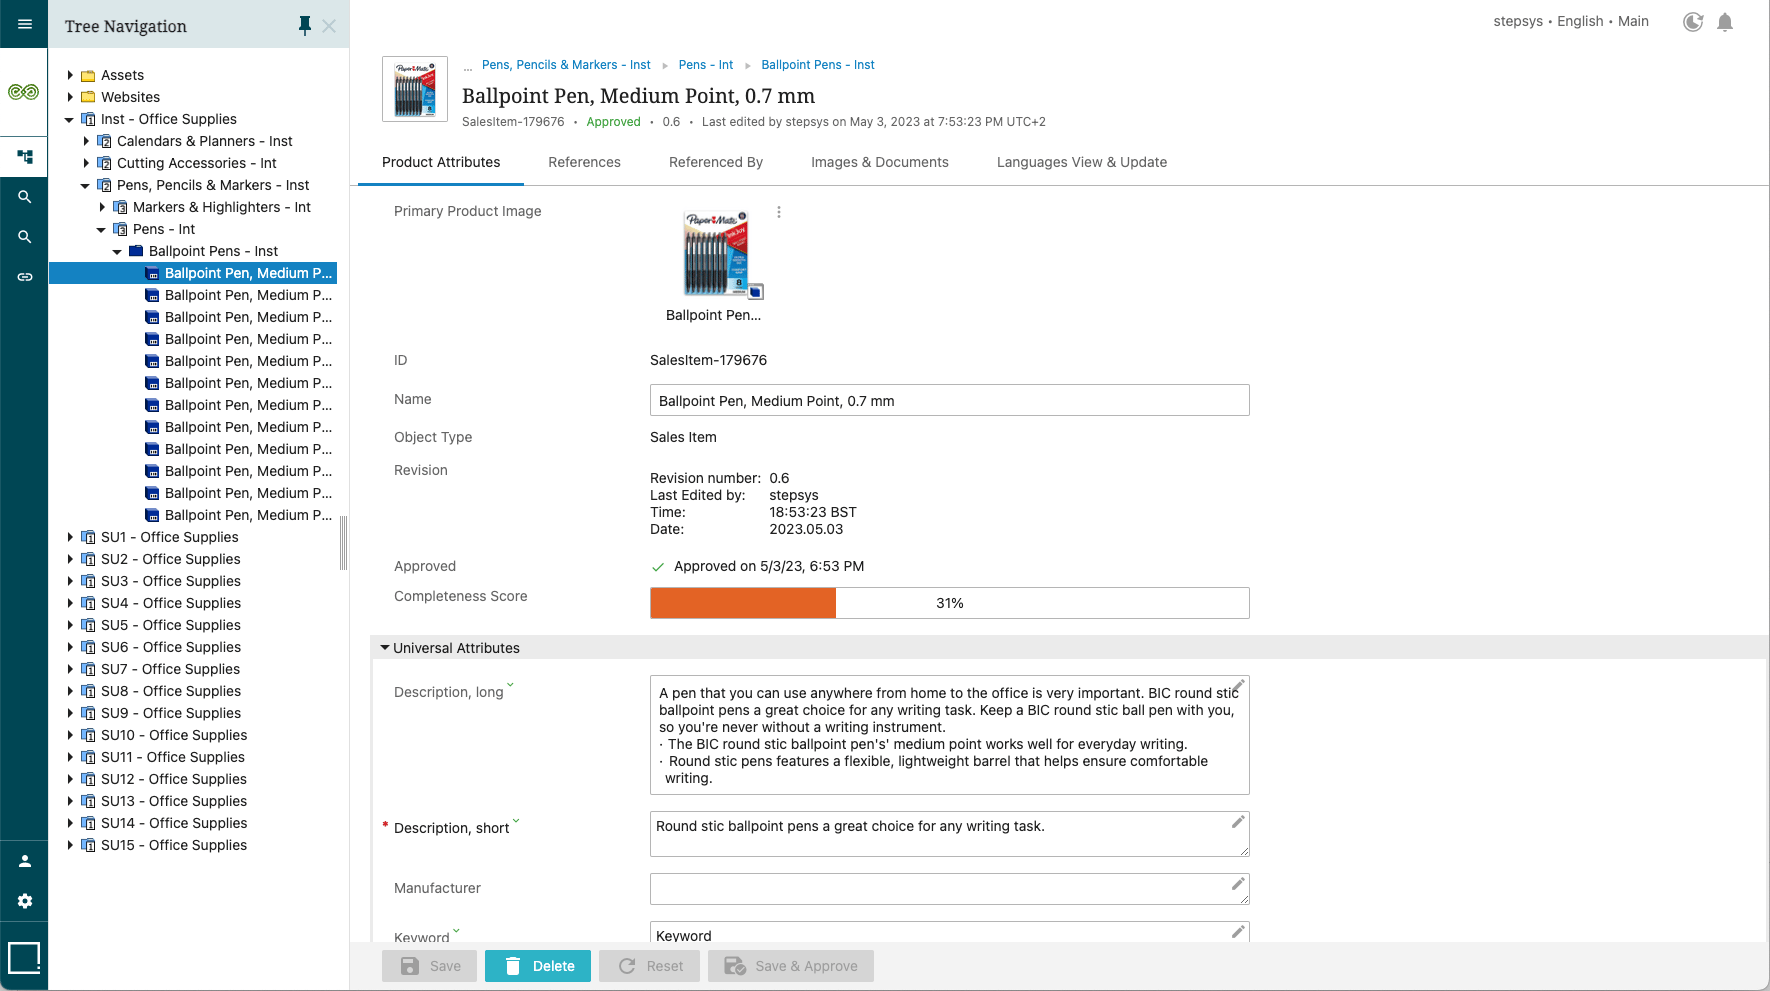Expand SU15 - Office Supplies node
This screenshot has width=1770, height=991.
tap(70, 845)
